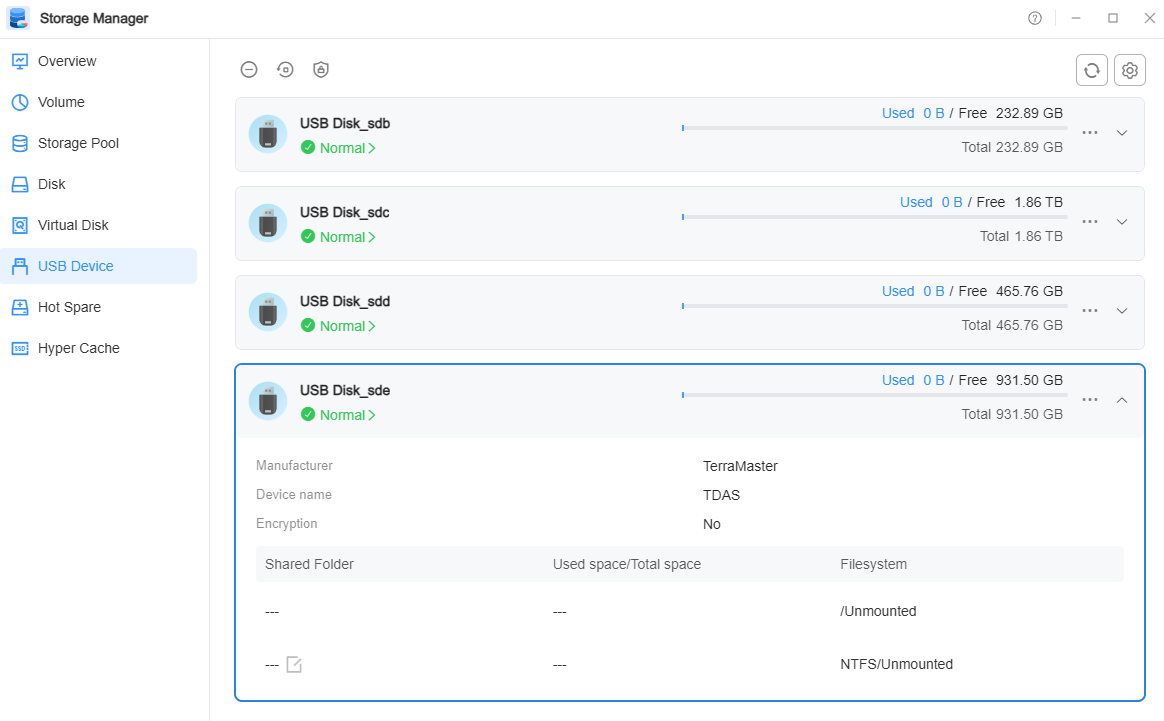Image resolution: width=1164 pixels, height=721 pixels.
Task: Collapse the USB Disk_sde details
Action: (x=1122, y=400)
